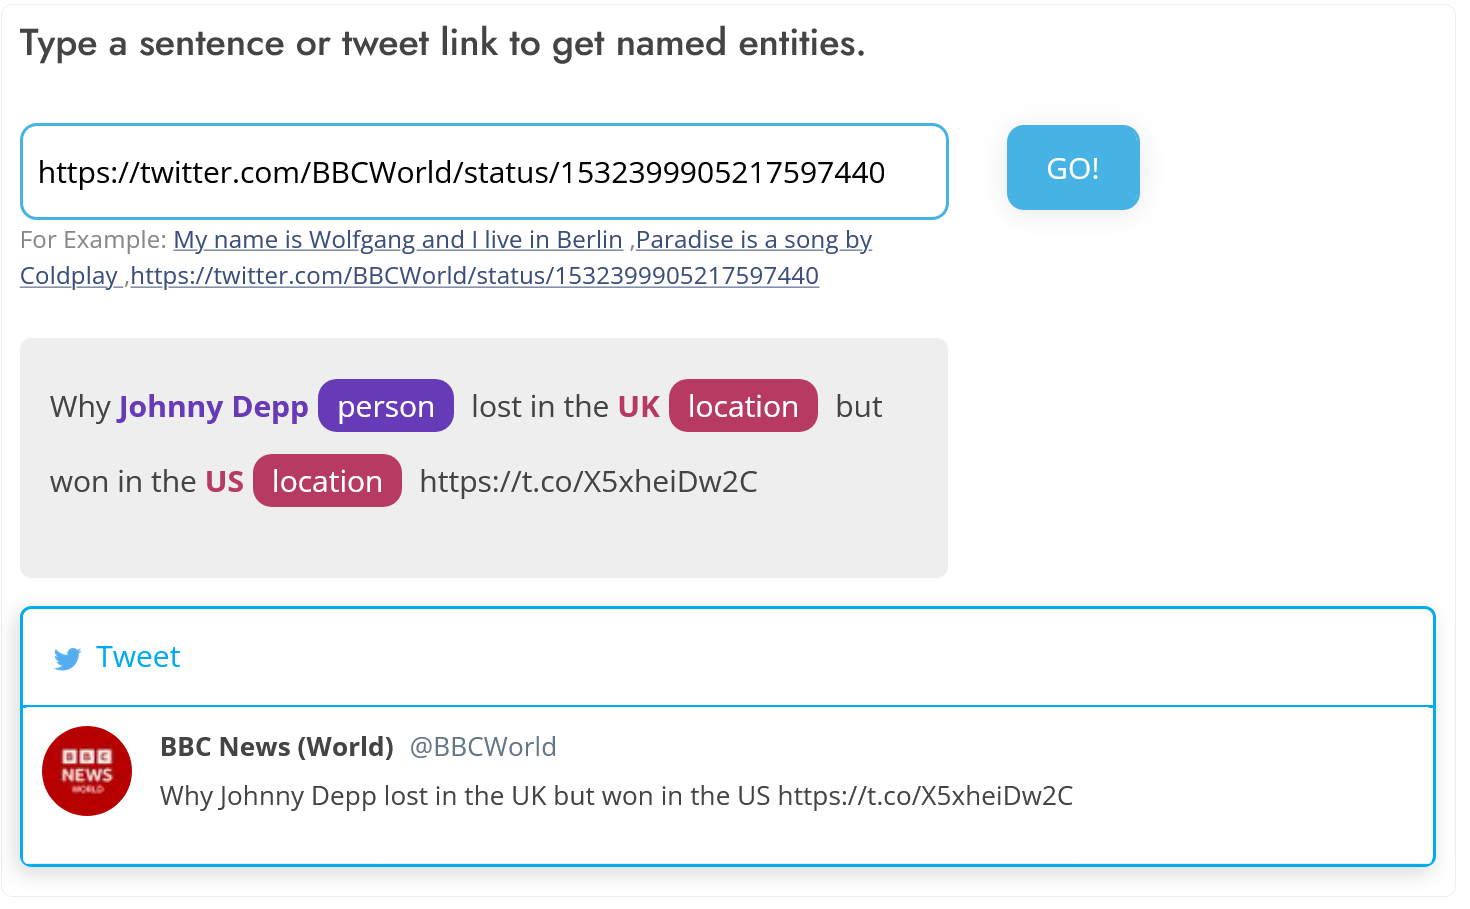This screenshot has width=1470, height=909.
Task: Select the highlighted Johnny Depp entity
Action: click(x=213, y=407)
